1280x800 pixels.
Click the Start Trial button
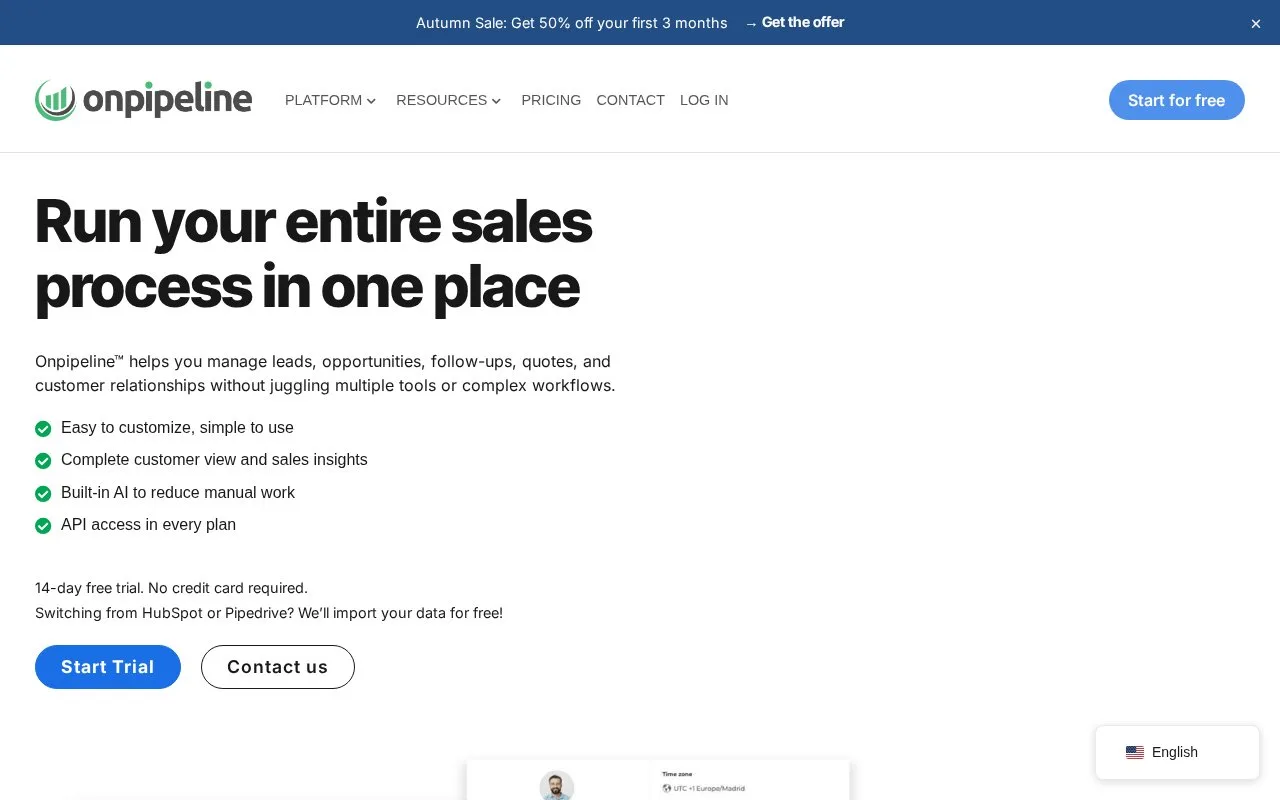(108, 667)
